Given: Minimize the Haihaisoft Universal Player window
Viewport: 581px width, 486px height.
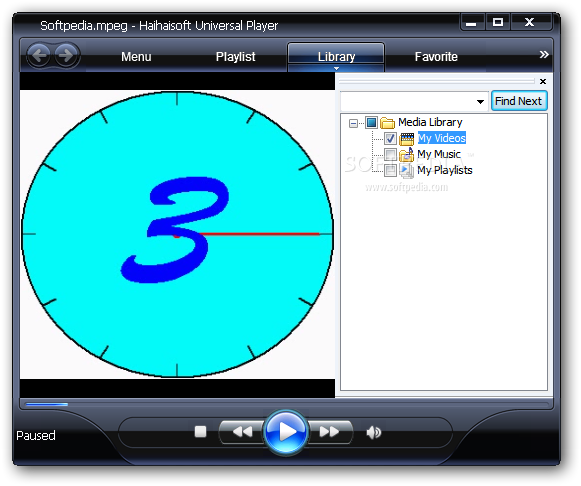Looking at the screenshot, I should coord(471,23).
